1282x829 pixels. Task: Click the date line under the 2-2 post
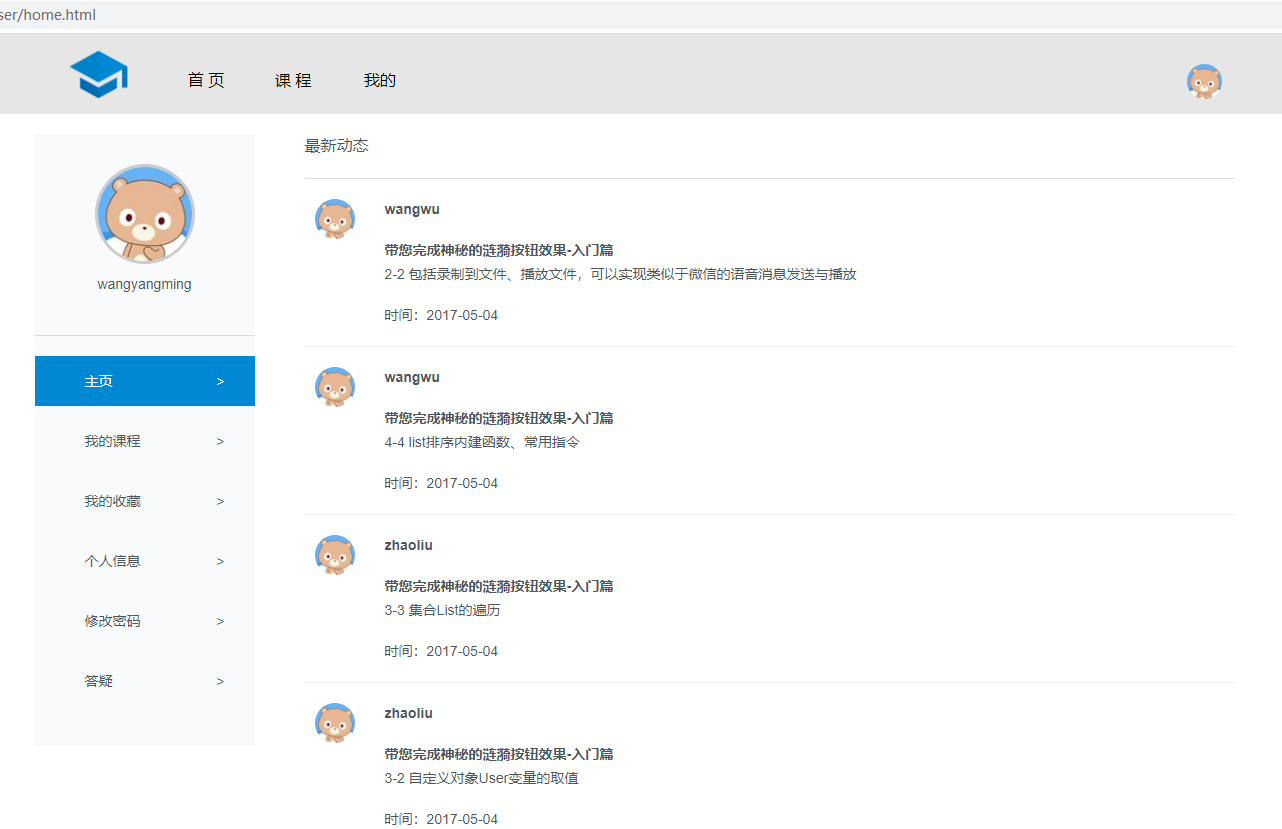point(441,315)
